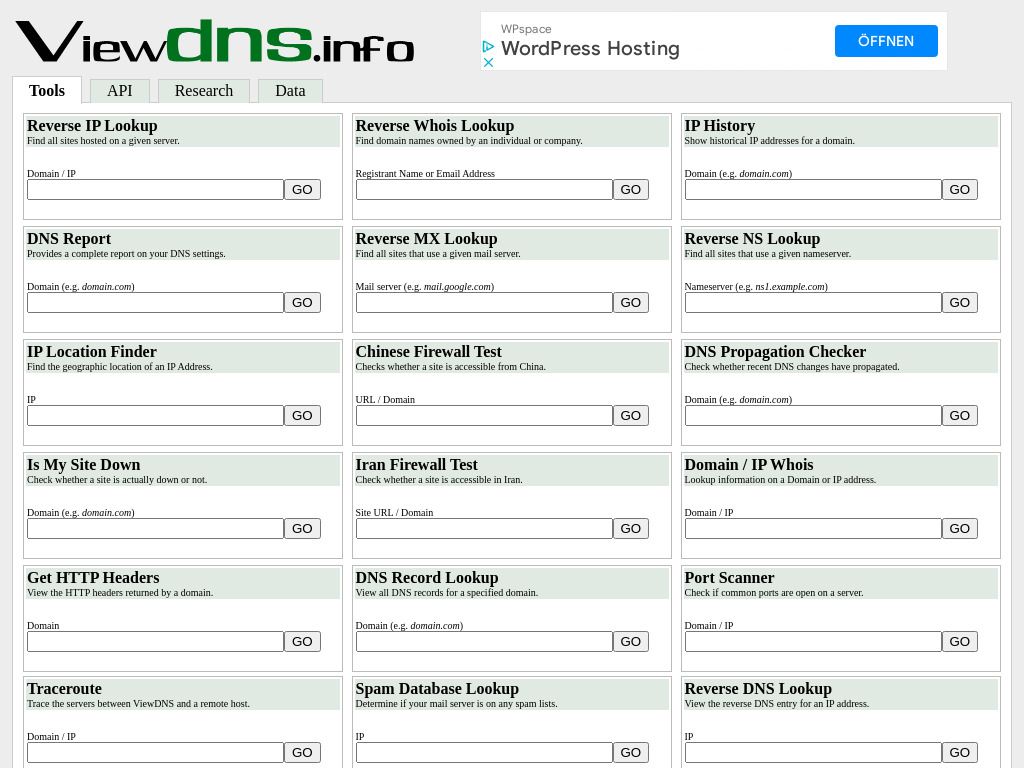Image resolution: width=1024 pixels, height=768 pixels.
Task: Click GO for Domain / IP Whois
Action: point(959,528)
